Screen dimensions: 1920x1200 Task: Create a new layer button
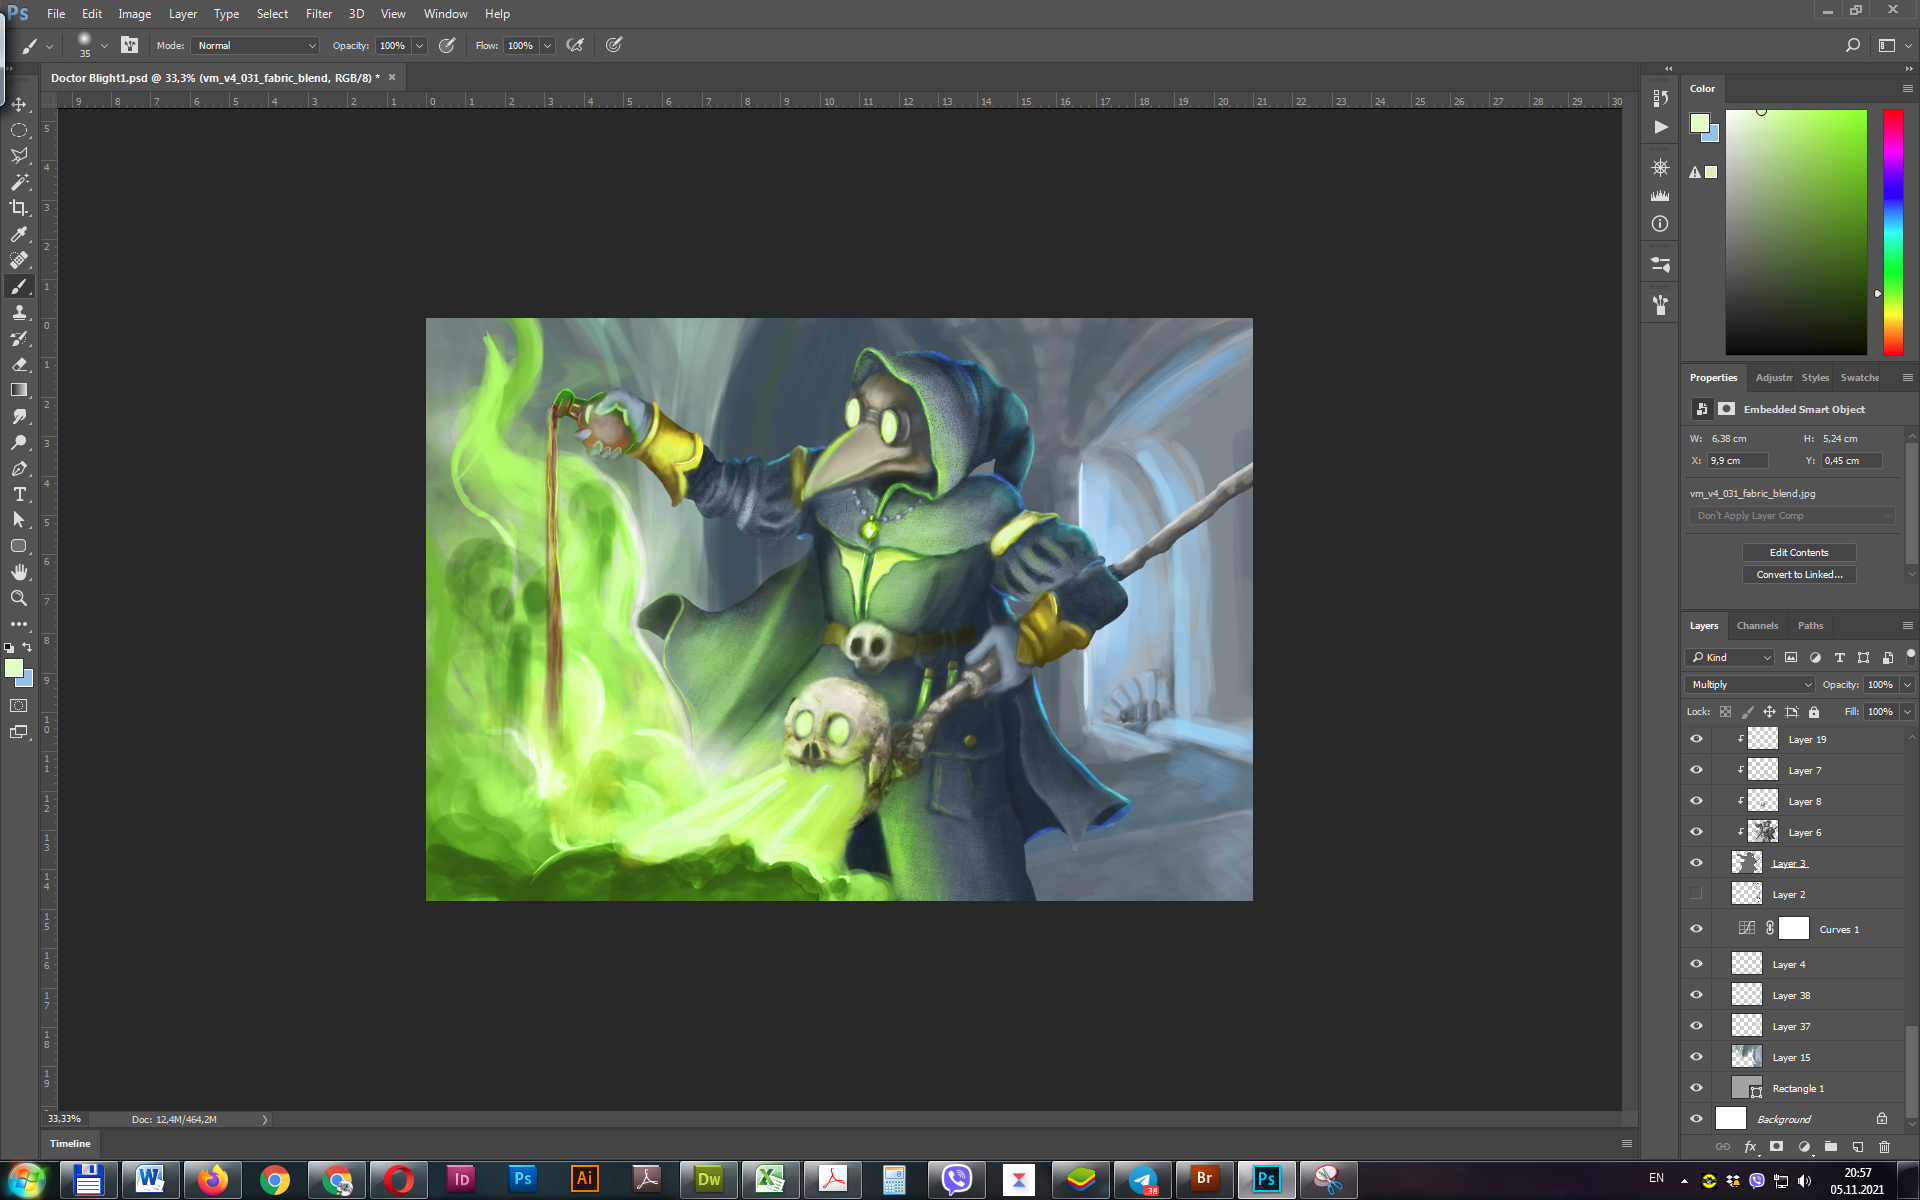pyautogui.click(x=1858, y=1147)
